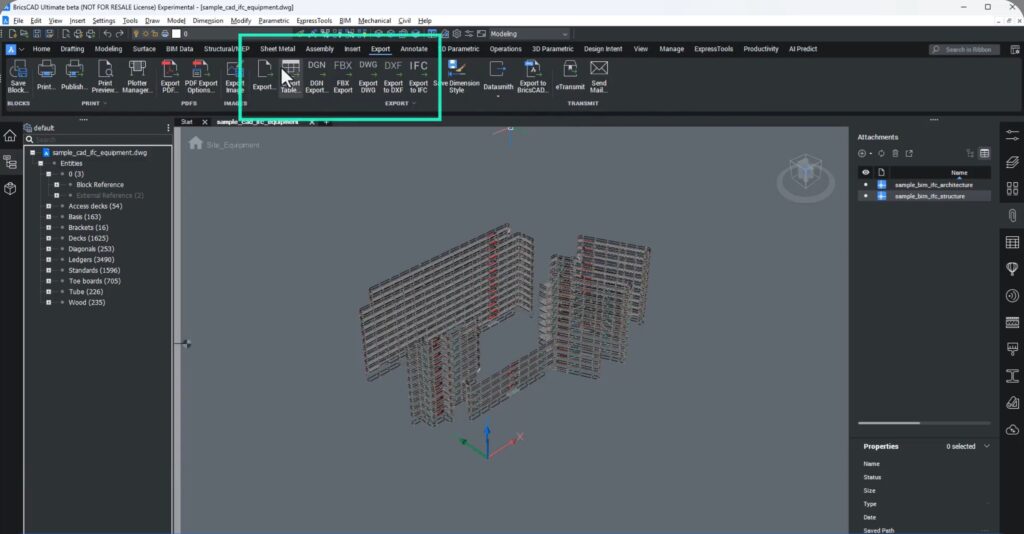Expand the Standards (1596) tree node
The height and width of the screenshot is (534, 1024).
[48, 270]
